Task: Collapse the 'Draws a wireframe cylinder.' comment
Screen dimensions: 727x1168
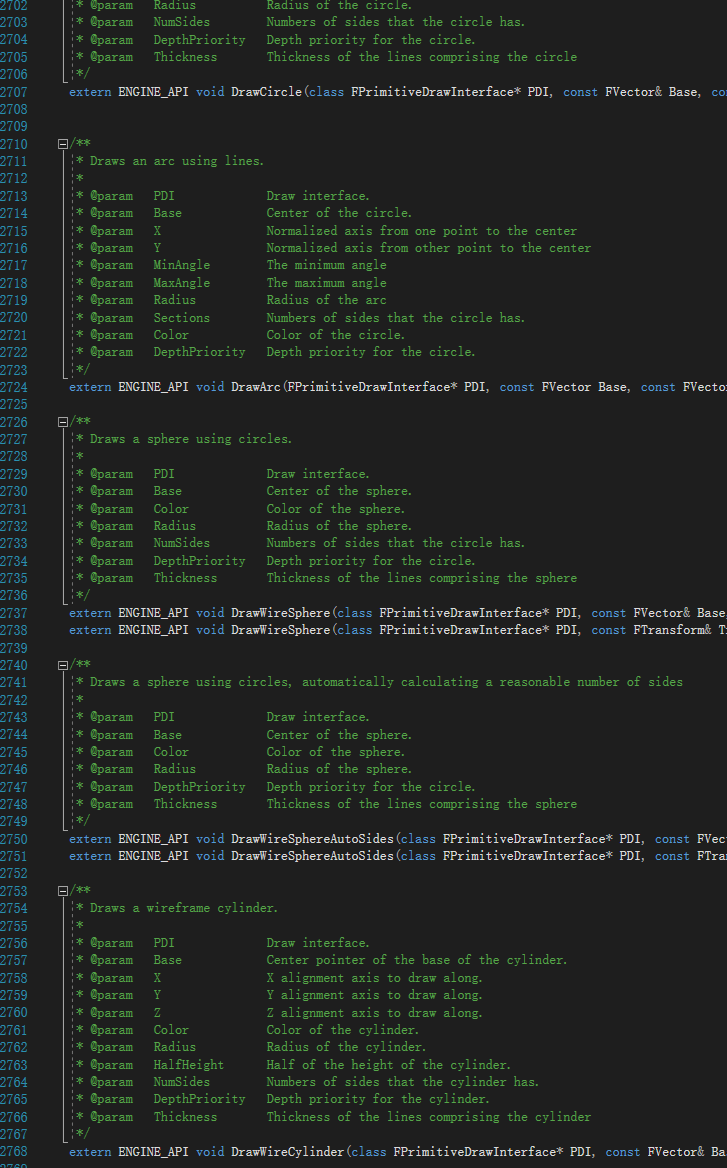Action: [x=63, y=891]
